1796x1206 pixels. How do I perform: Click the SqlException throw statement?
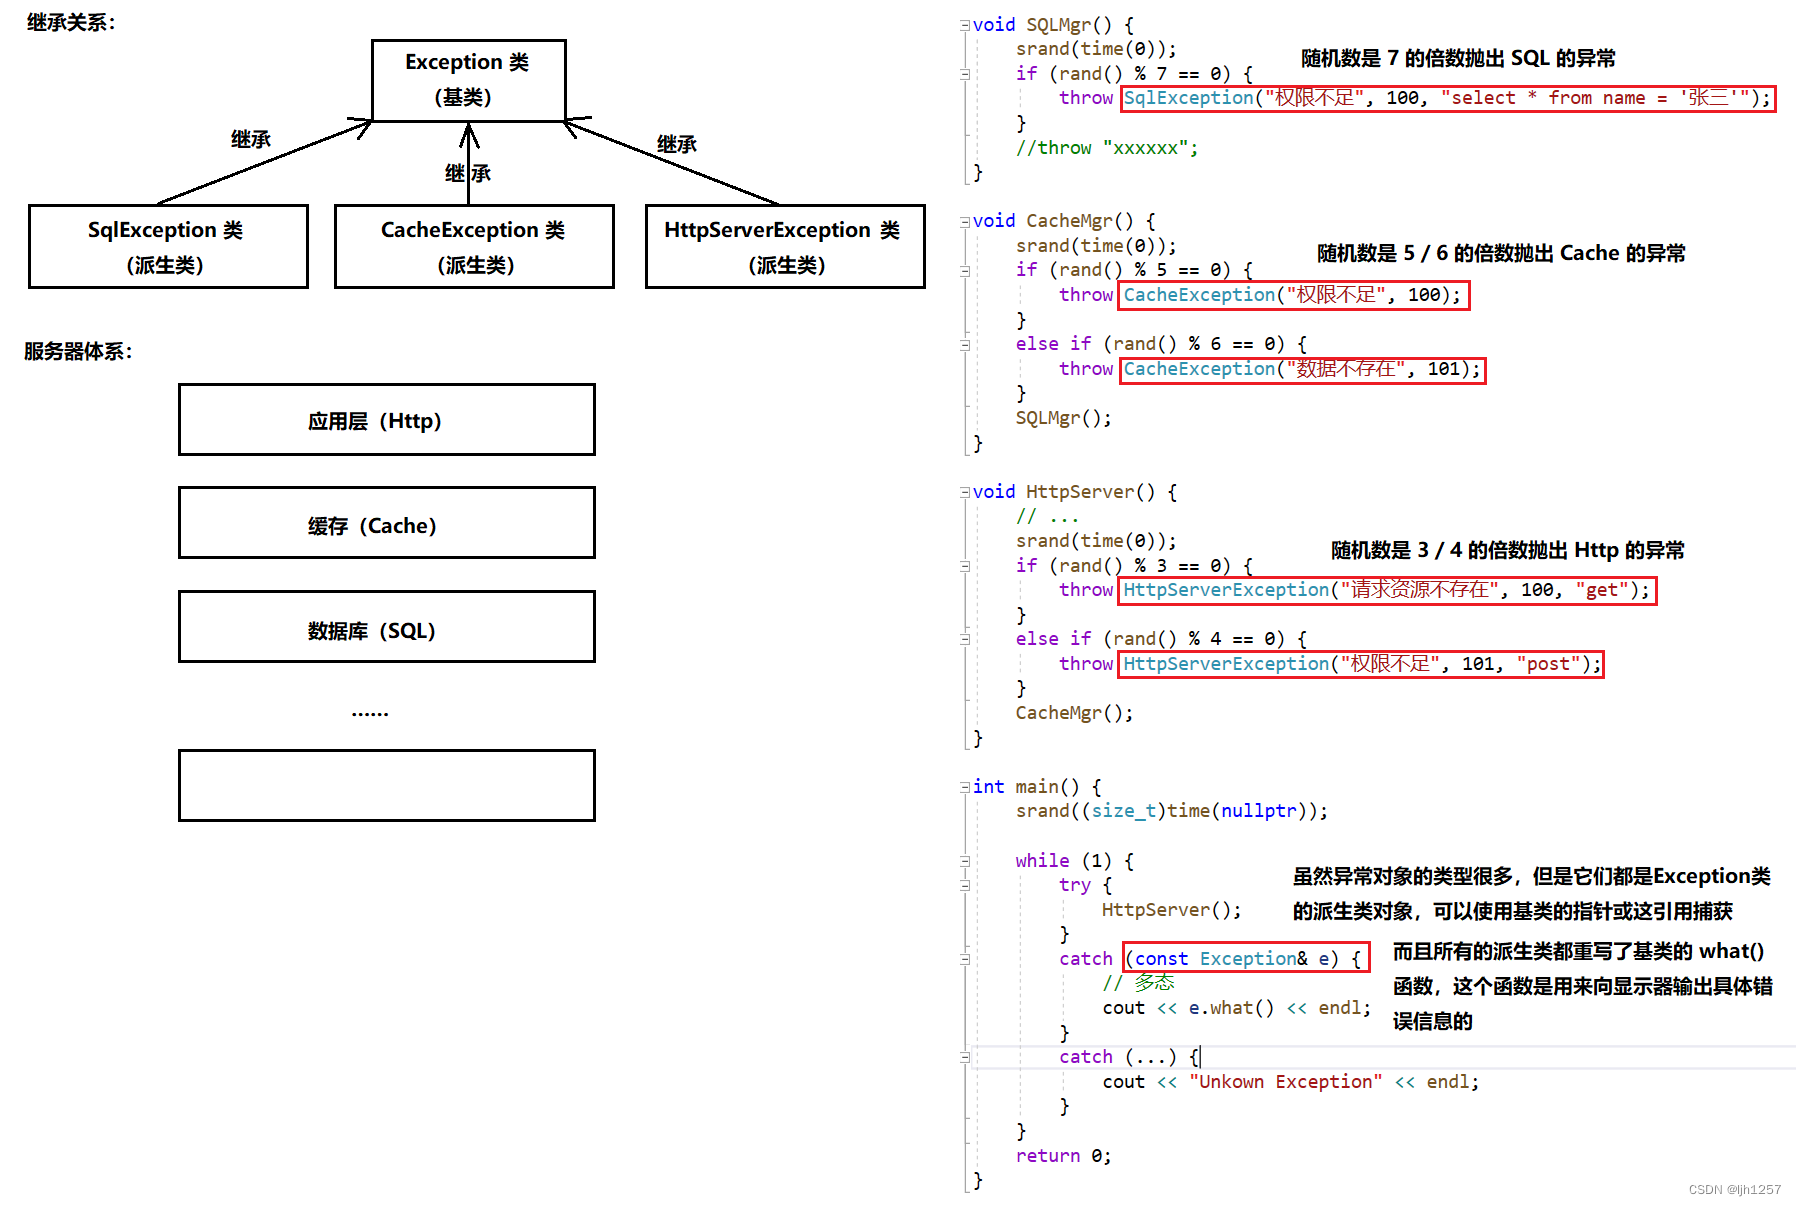pyautogui.click(x=1448, y=98)
